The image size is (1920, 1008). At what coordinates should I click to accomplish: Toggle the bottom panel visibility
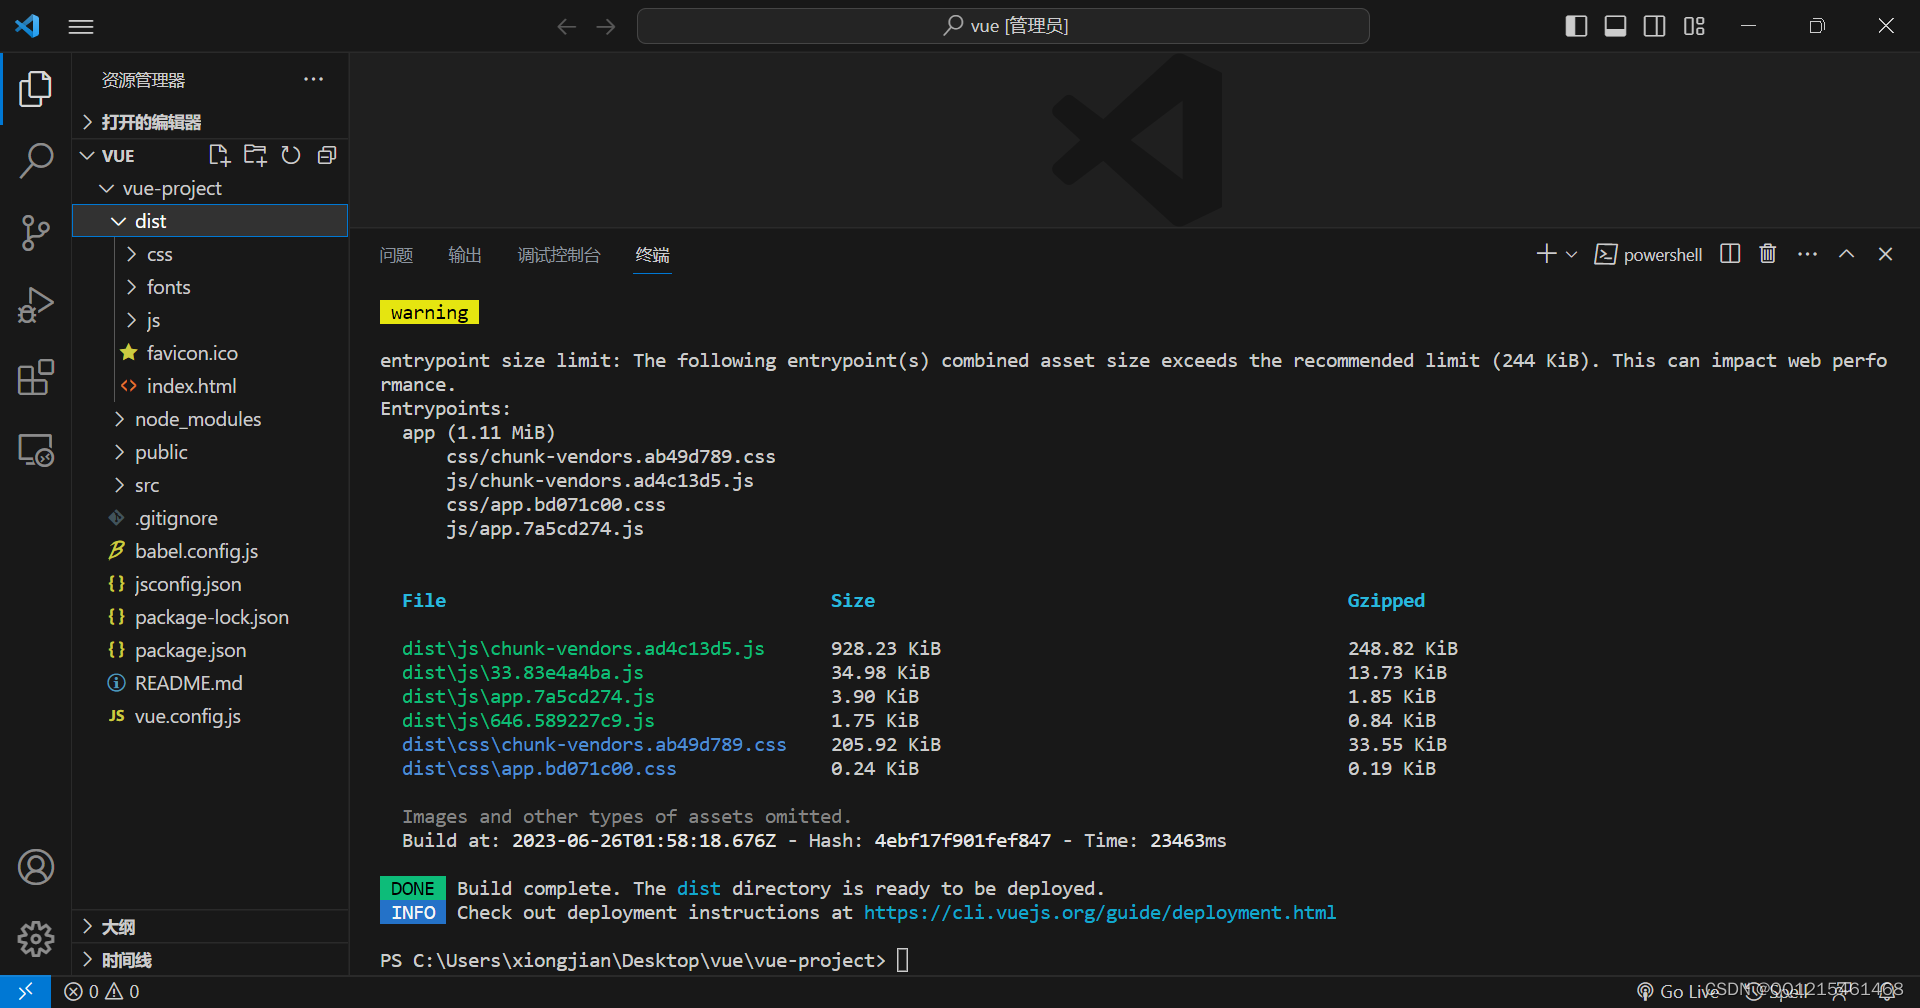[1615, 27]
